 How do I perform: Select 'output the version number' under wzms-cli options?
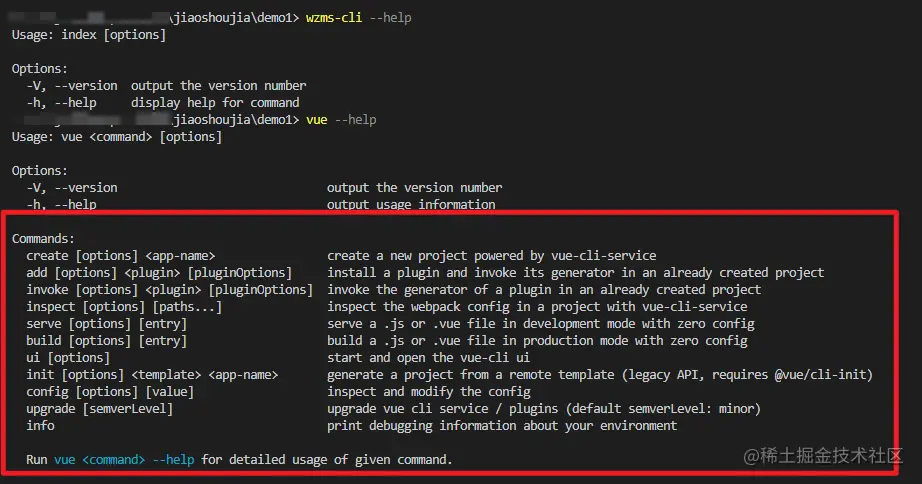point(218,86)
